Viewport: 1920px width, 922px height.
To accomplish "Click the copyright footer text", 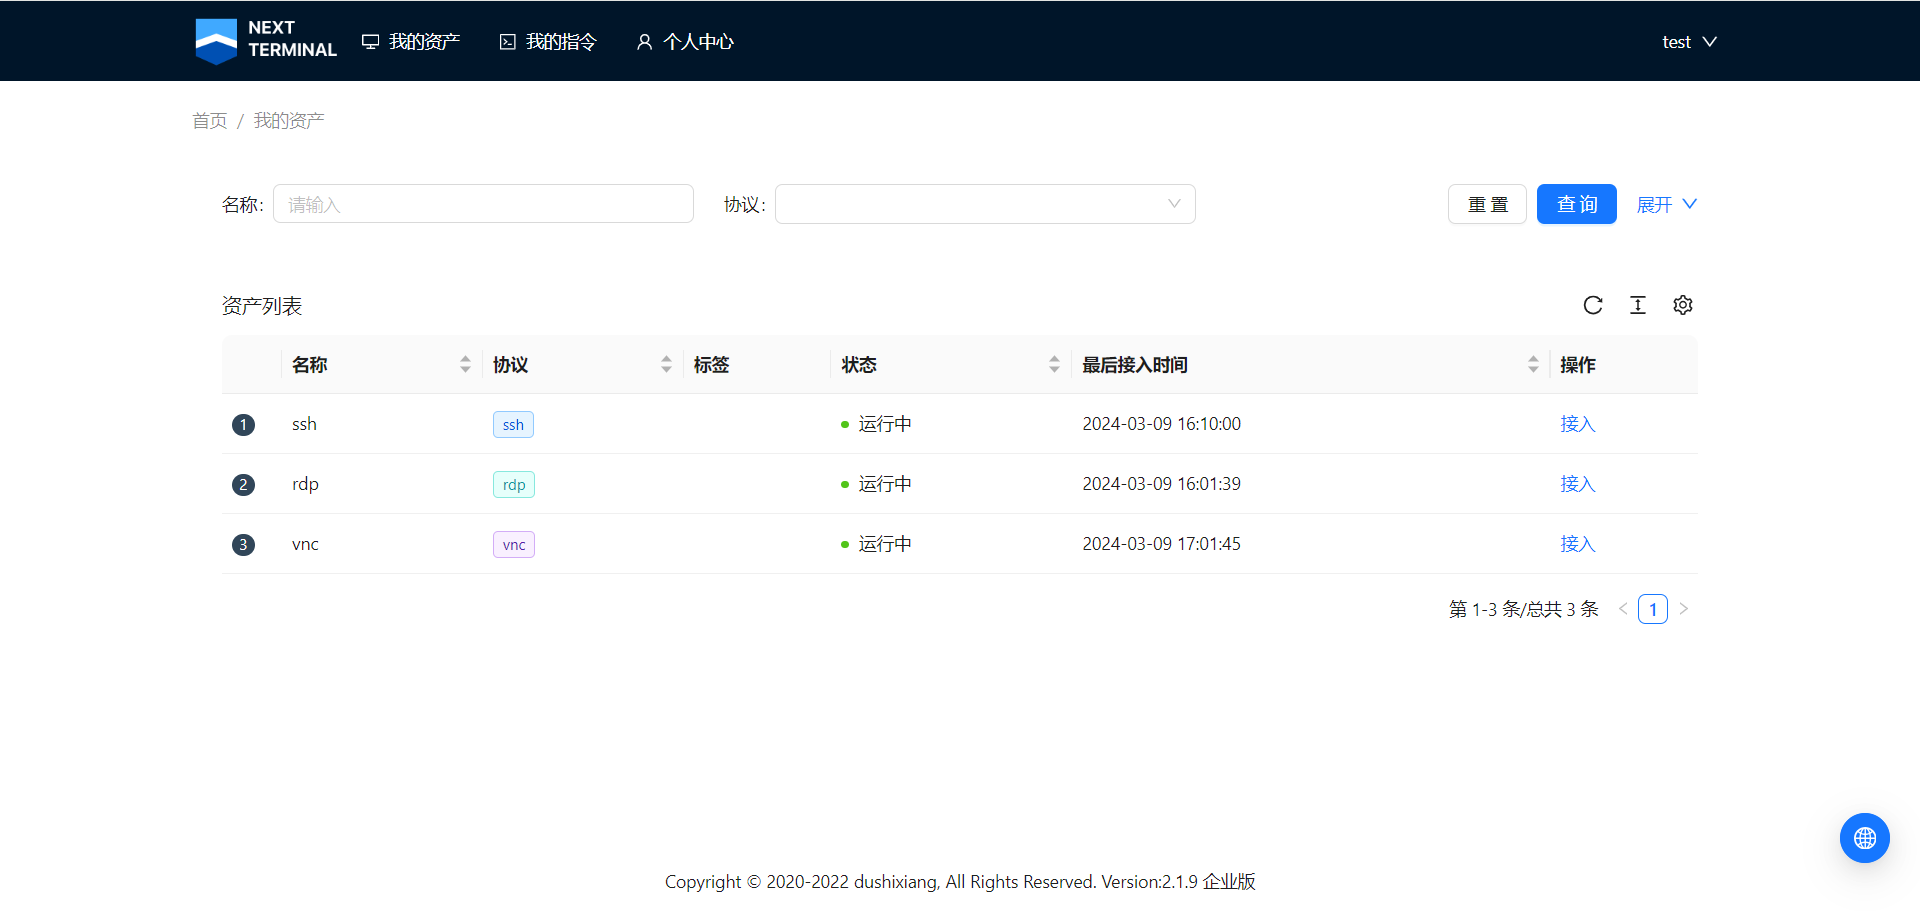I will point(960,882).
